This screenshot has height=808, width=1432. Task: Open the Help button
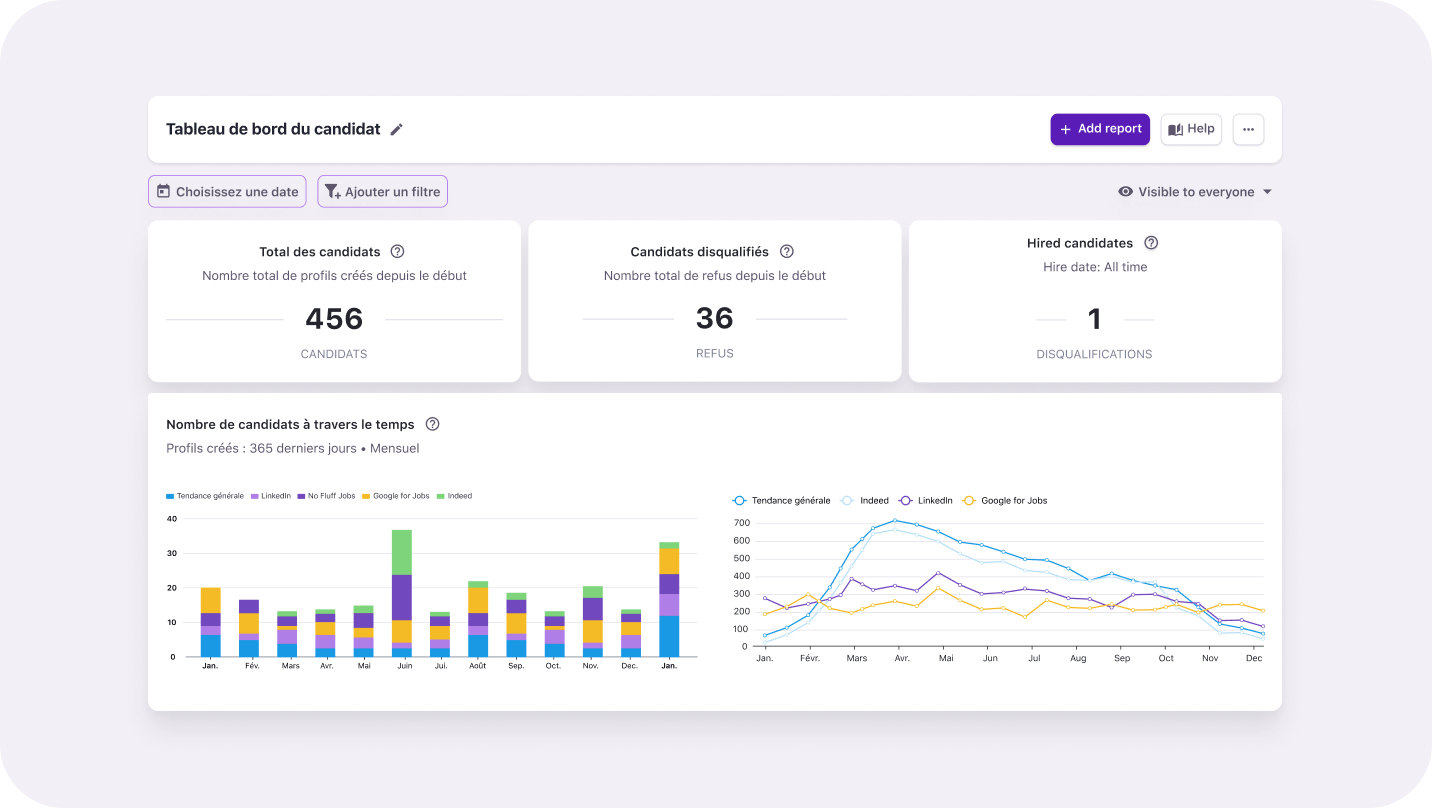pyautogui.click(x=1190, y=129)
